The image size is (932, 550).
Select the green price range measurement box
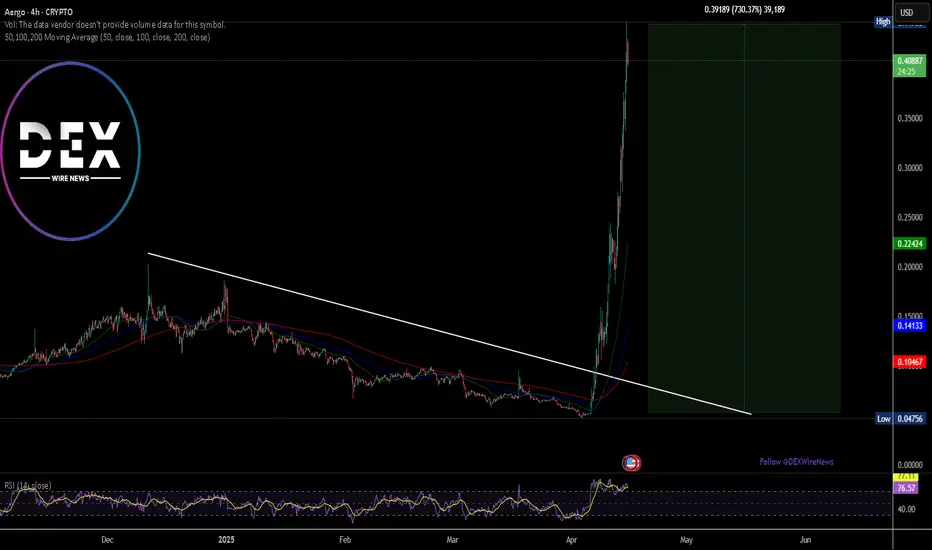click(744, 218)
